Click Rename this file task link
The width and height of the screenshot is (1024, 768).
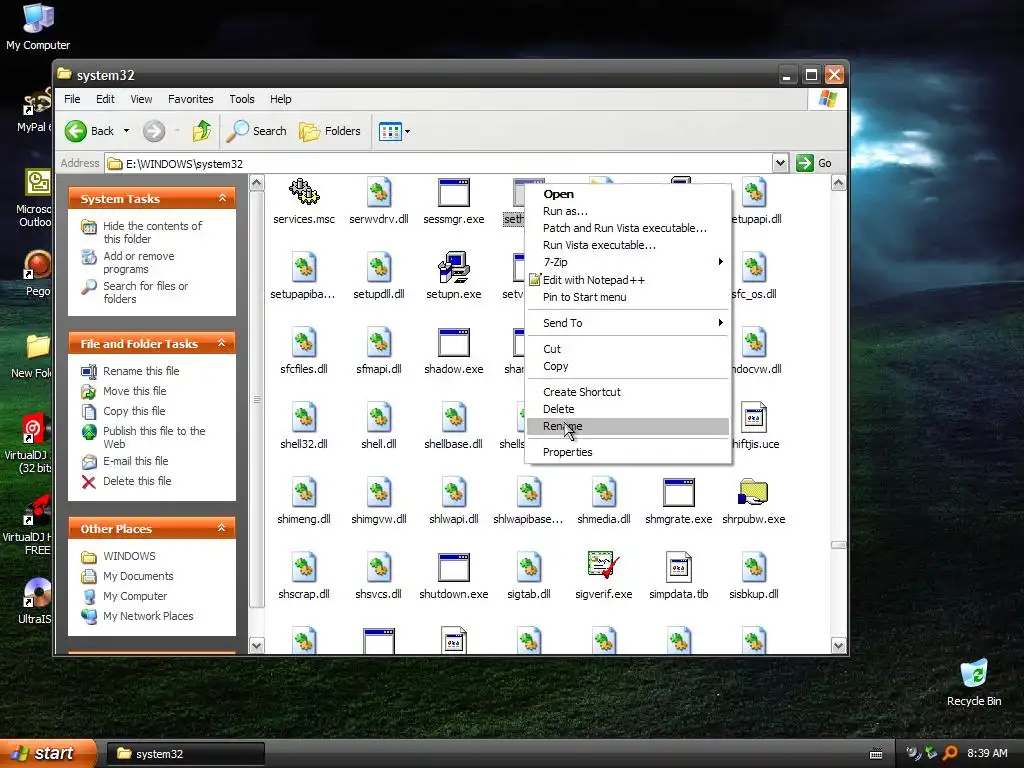point(141,371)
